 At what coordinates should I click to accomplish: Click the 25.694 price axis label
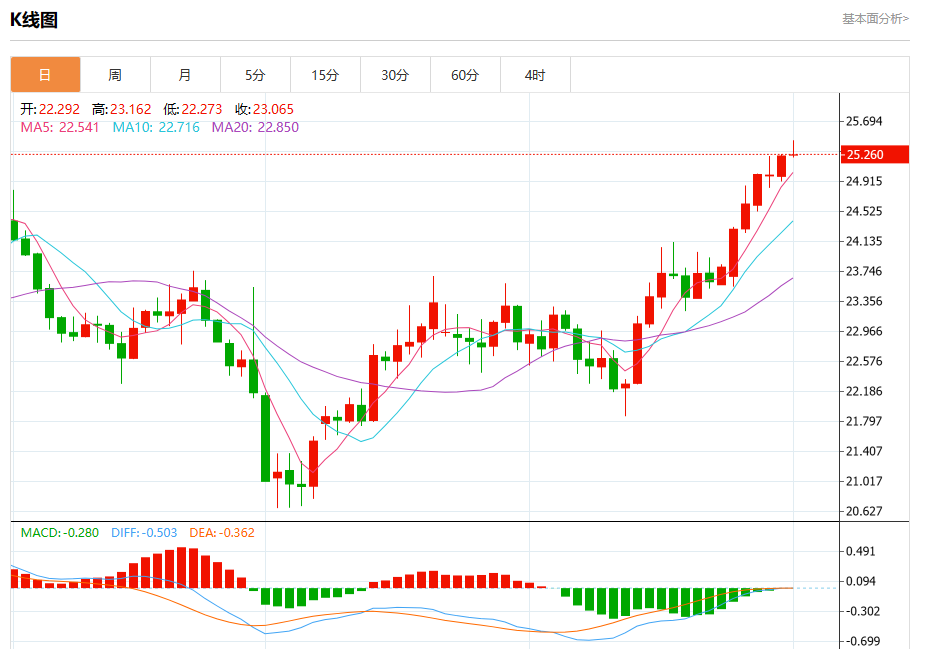point(864,122)
